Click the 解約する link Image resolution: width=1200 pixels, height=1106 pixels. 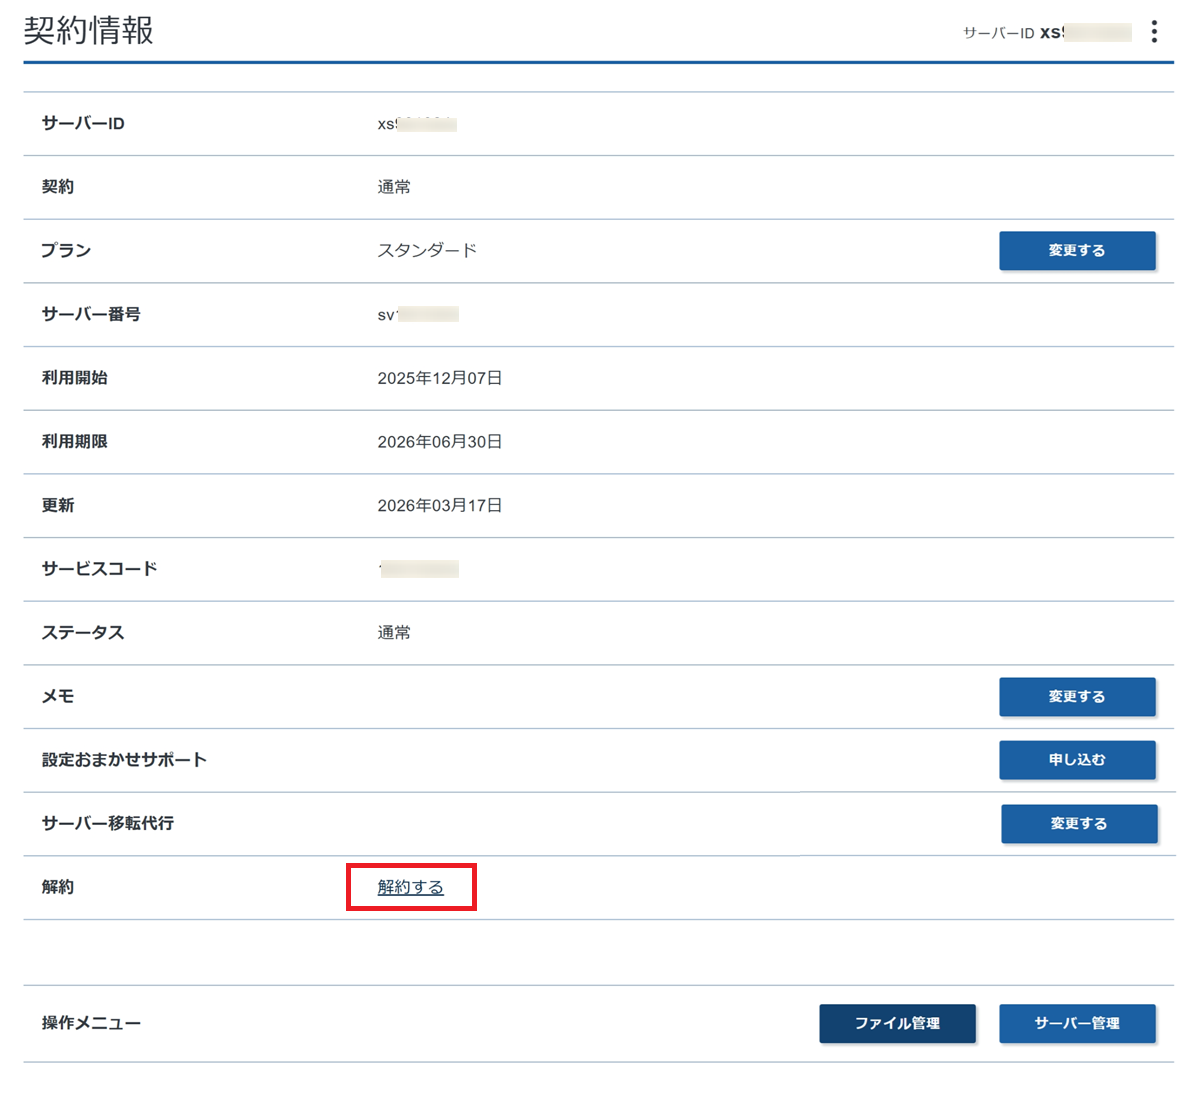410,888
